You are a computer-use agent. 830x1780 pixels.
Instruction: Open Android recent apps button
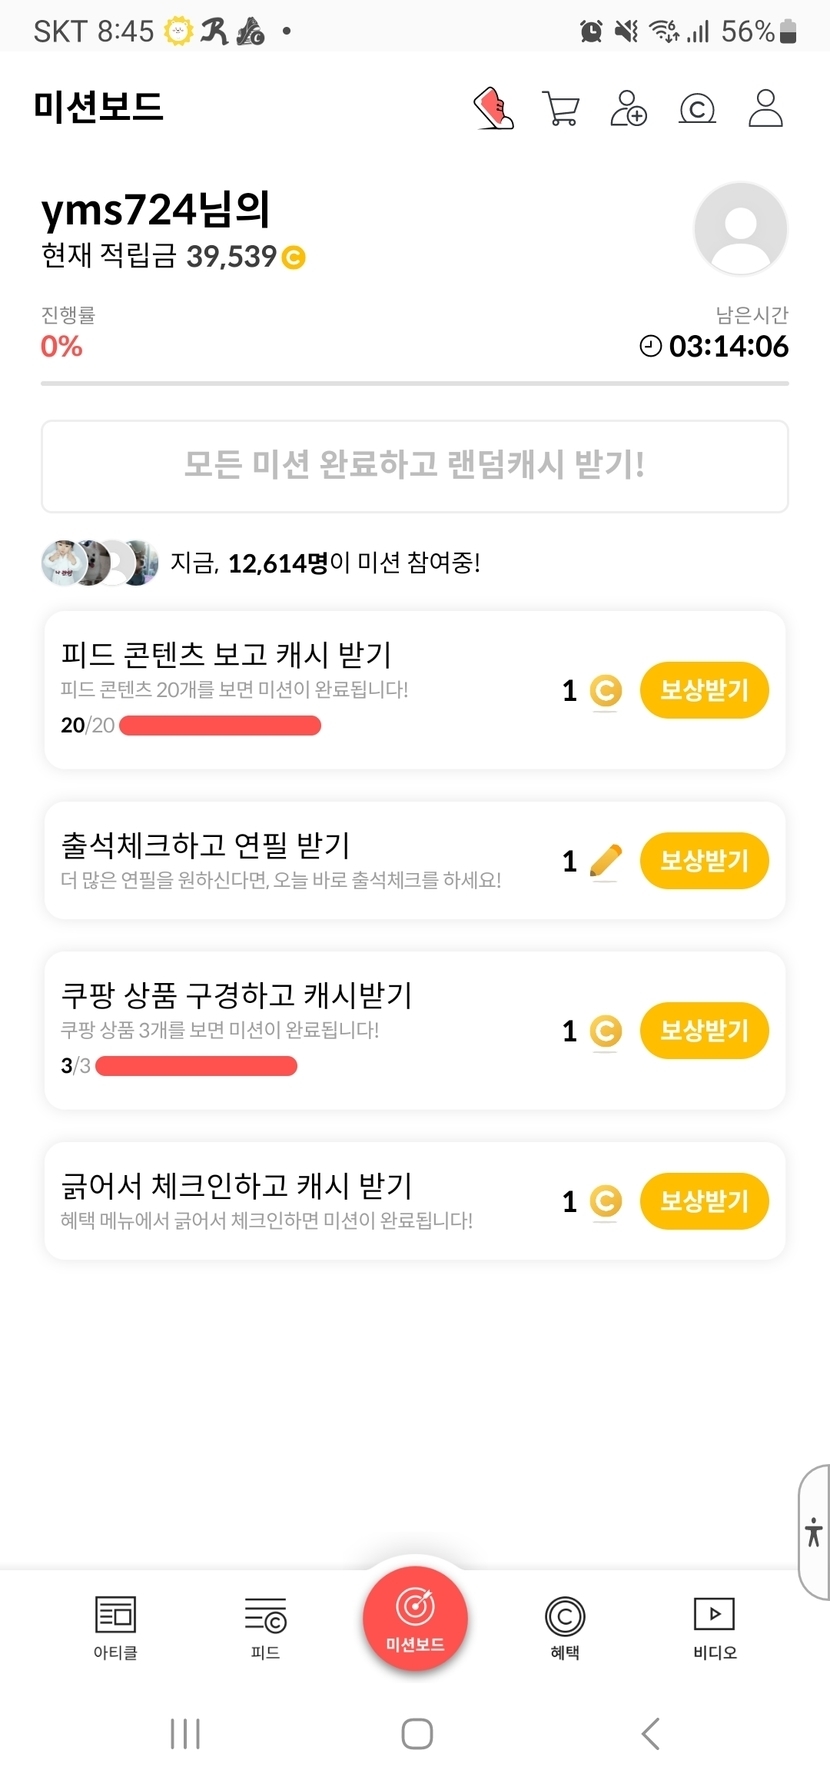click(x=185, y=1733)
